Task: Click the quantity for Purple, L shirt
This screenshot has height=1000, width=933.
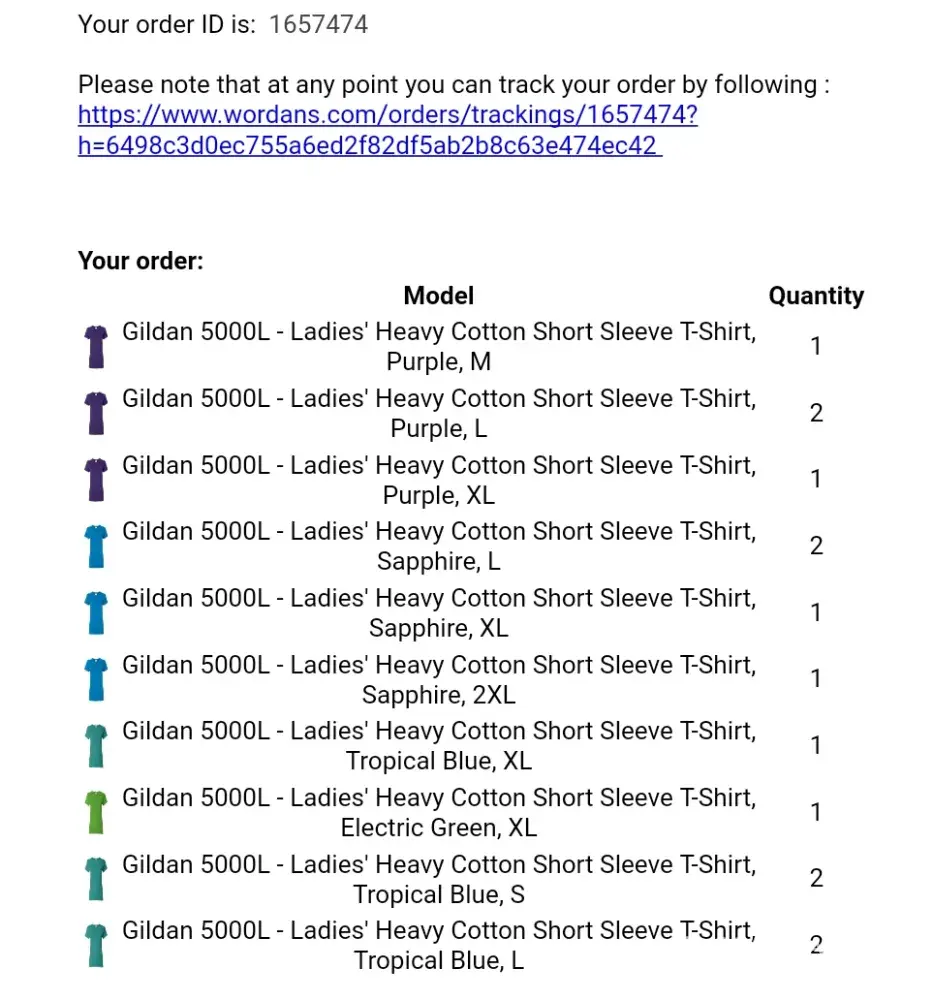Action: [816, 412]
